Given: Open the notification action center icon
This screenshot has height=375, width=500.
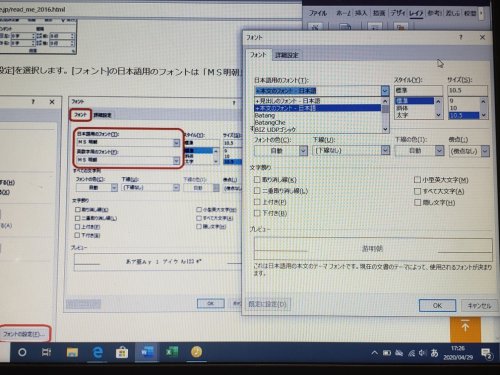Looking at the screenshot, I should [x=487, y=353].
